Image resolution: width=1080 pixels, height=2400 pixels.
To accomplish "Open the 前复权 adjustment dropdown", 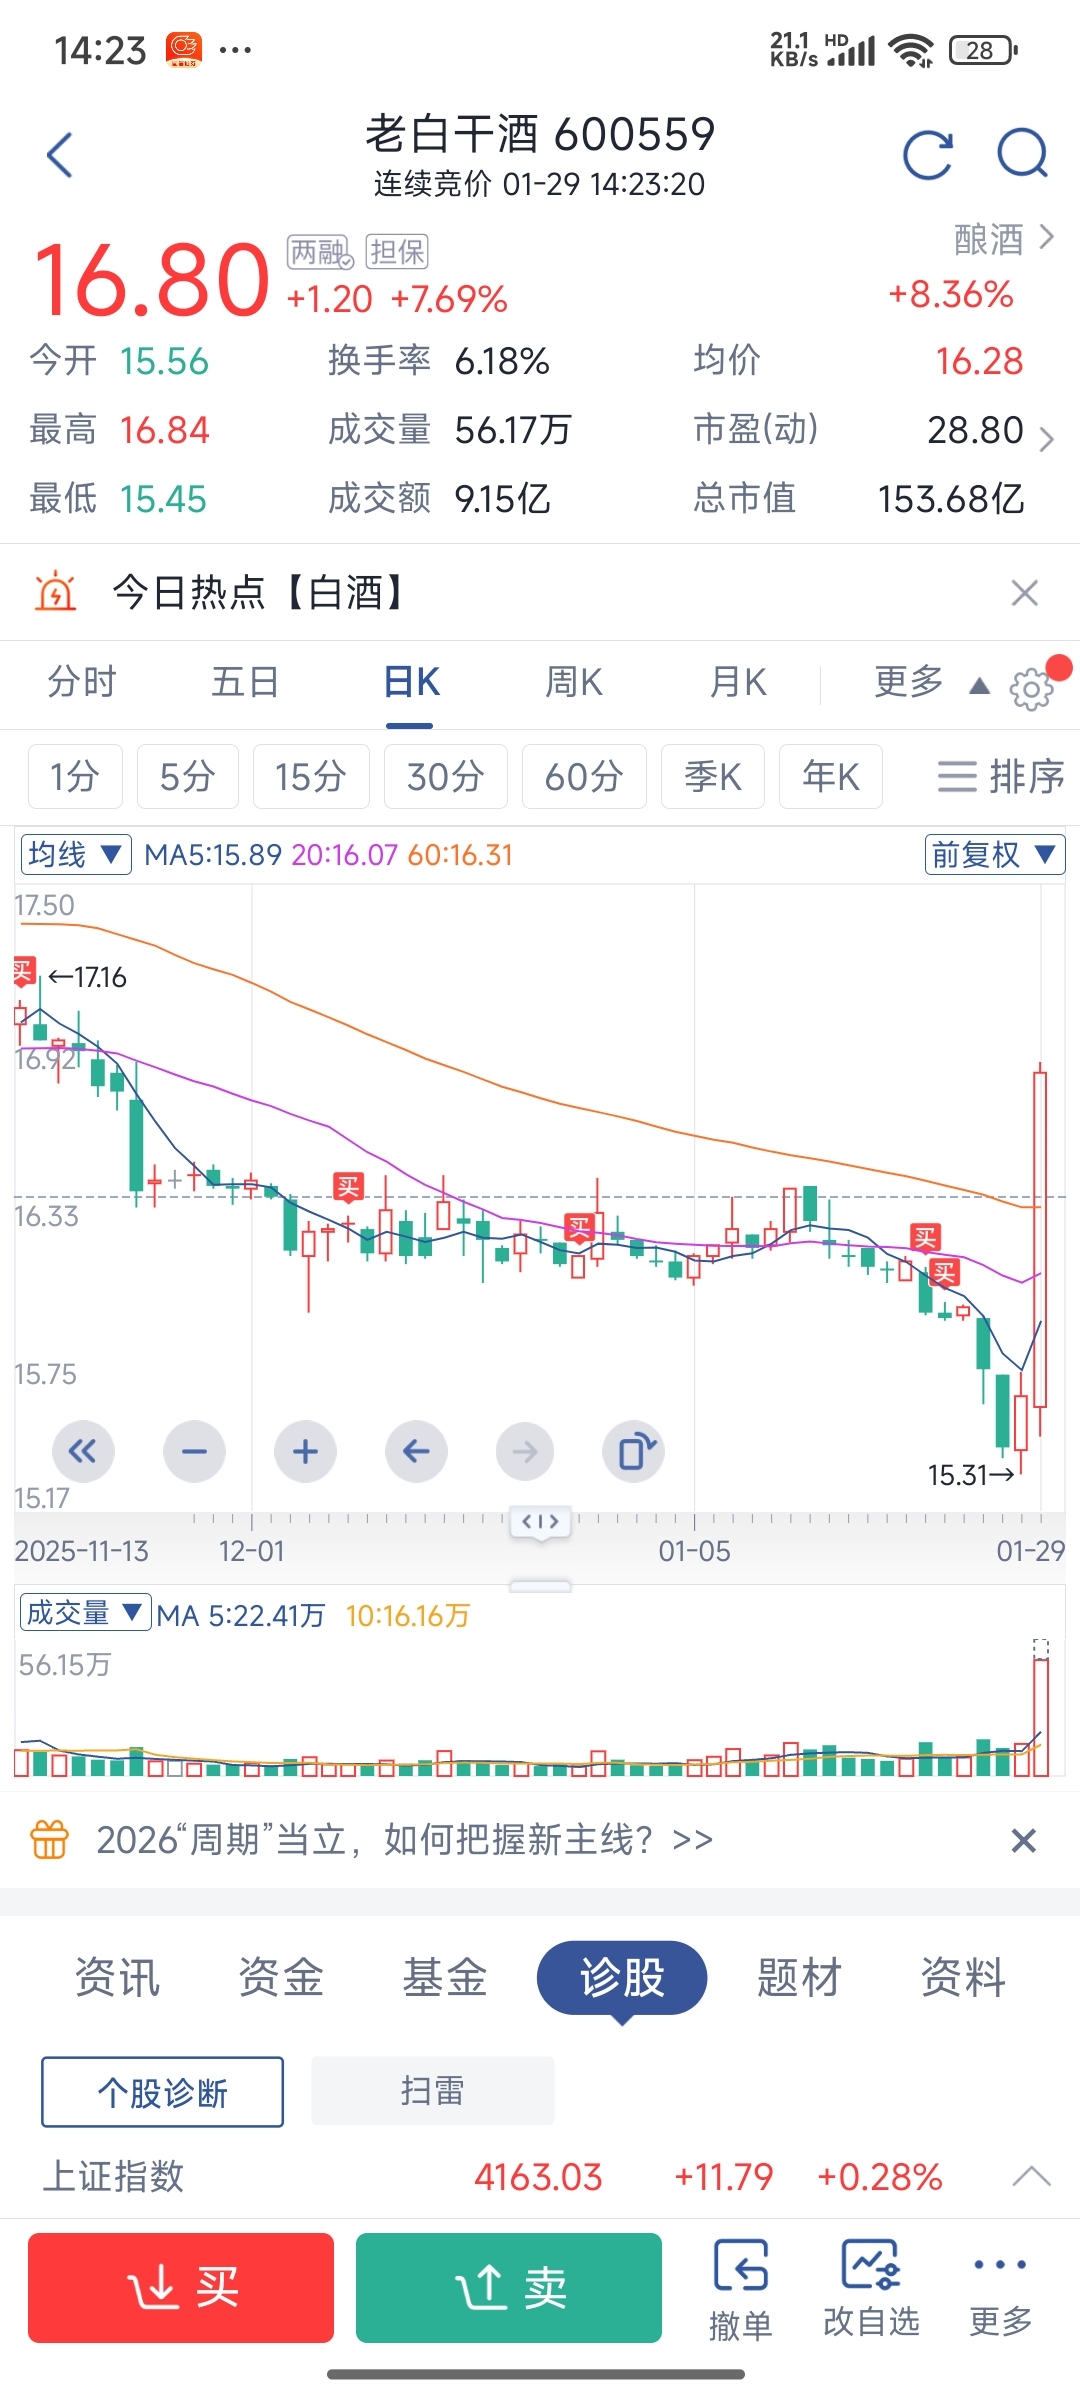I will [x=994, y=855].
